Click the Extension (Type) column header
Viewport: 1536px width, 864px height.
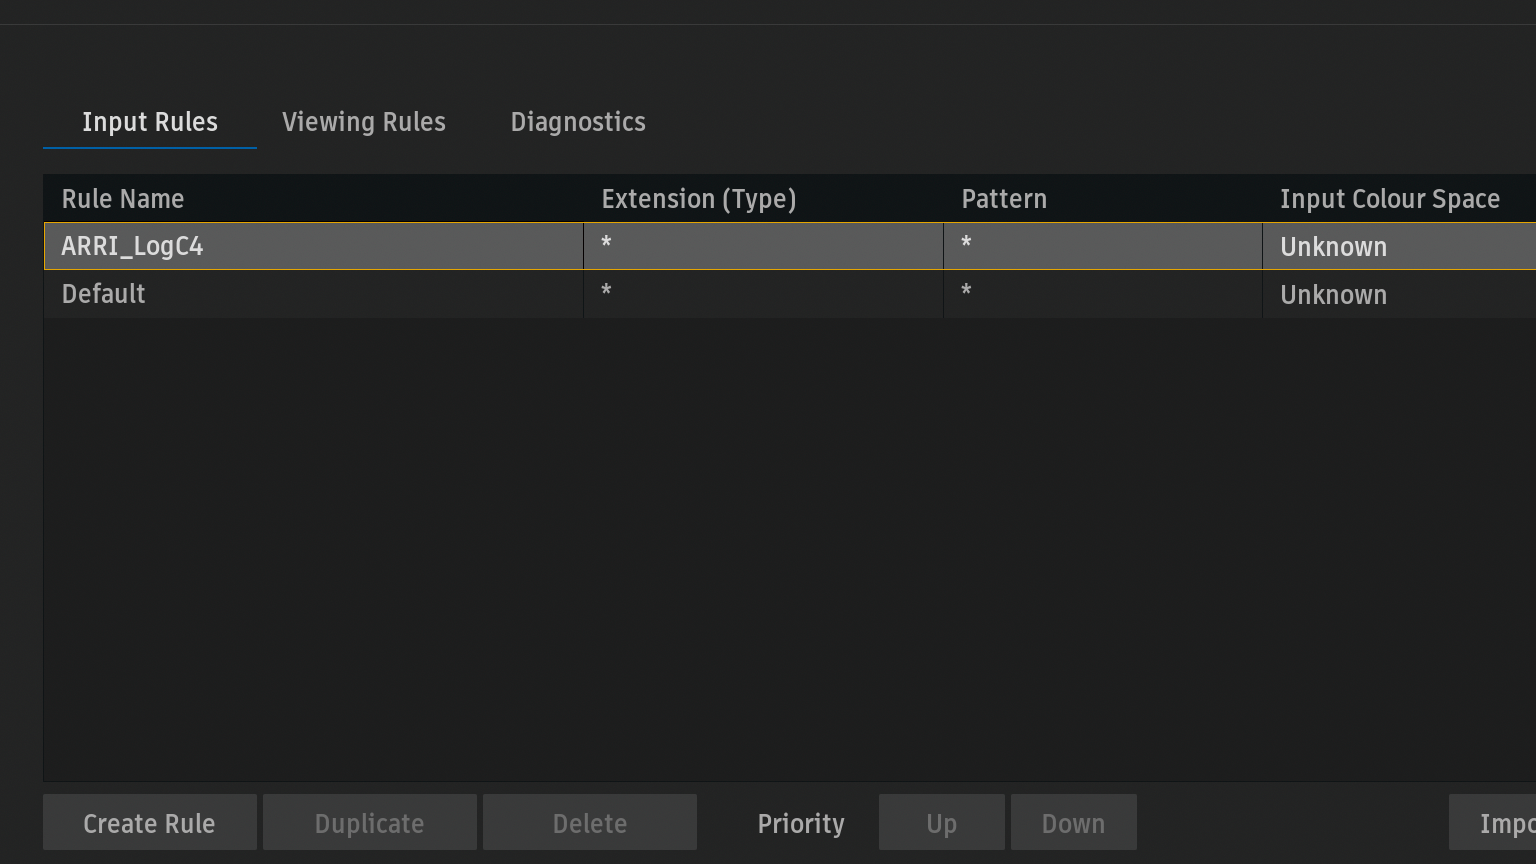699,199
